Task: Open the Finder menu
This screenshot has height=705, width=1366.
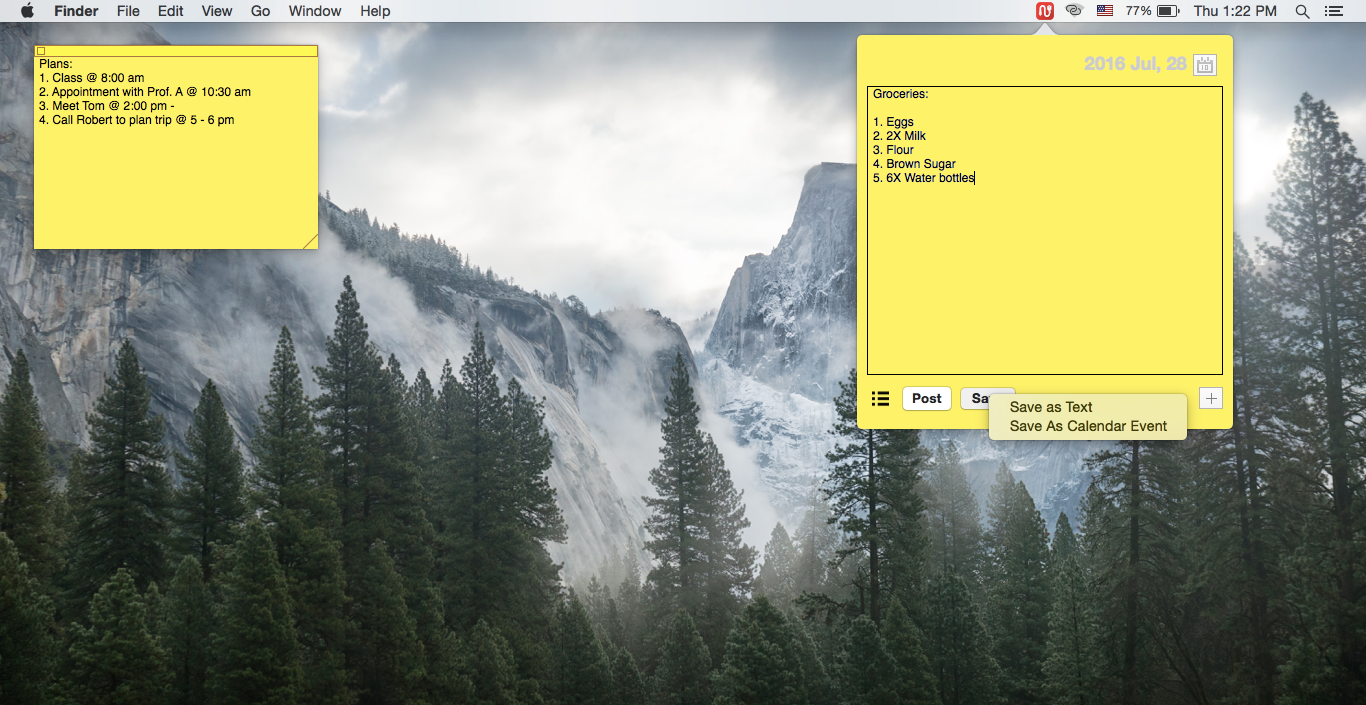Action: (x=76, y=11)
